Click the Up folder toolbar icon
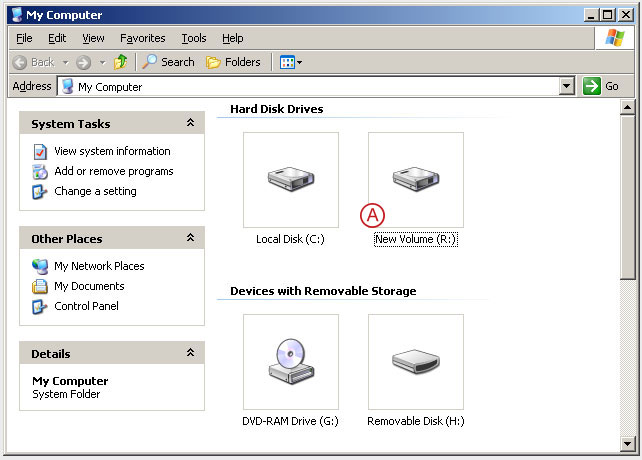This screenshot has height=460, width=642. 121,62
